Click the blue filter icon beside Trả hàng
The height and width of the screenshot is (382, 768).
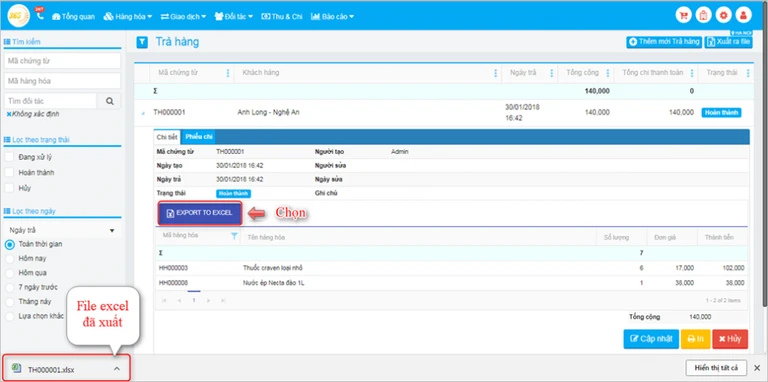tap(142, 43)
